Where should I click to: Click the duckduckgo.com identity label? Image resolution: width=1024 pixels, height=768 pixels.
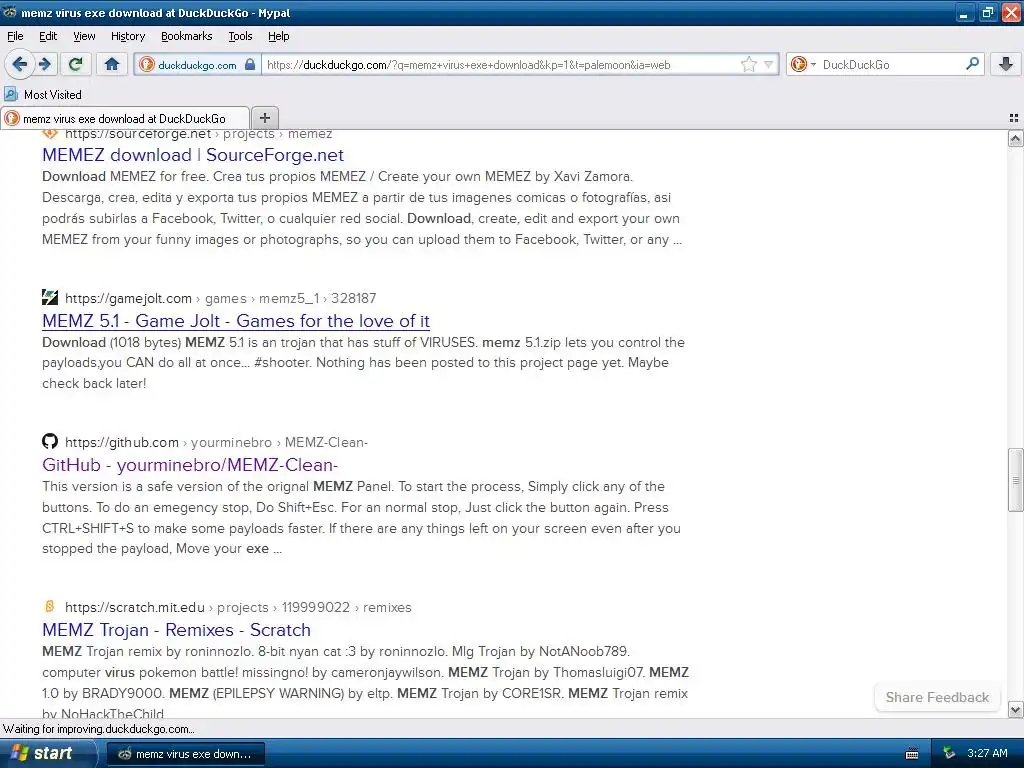click(197, 65)
